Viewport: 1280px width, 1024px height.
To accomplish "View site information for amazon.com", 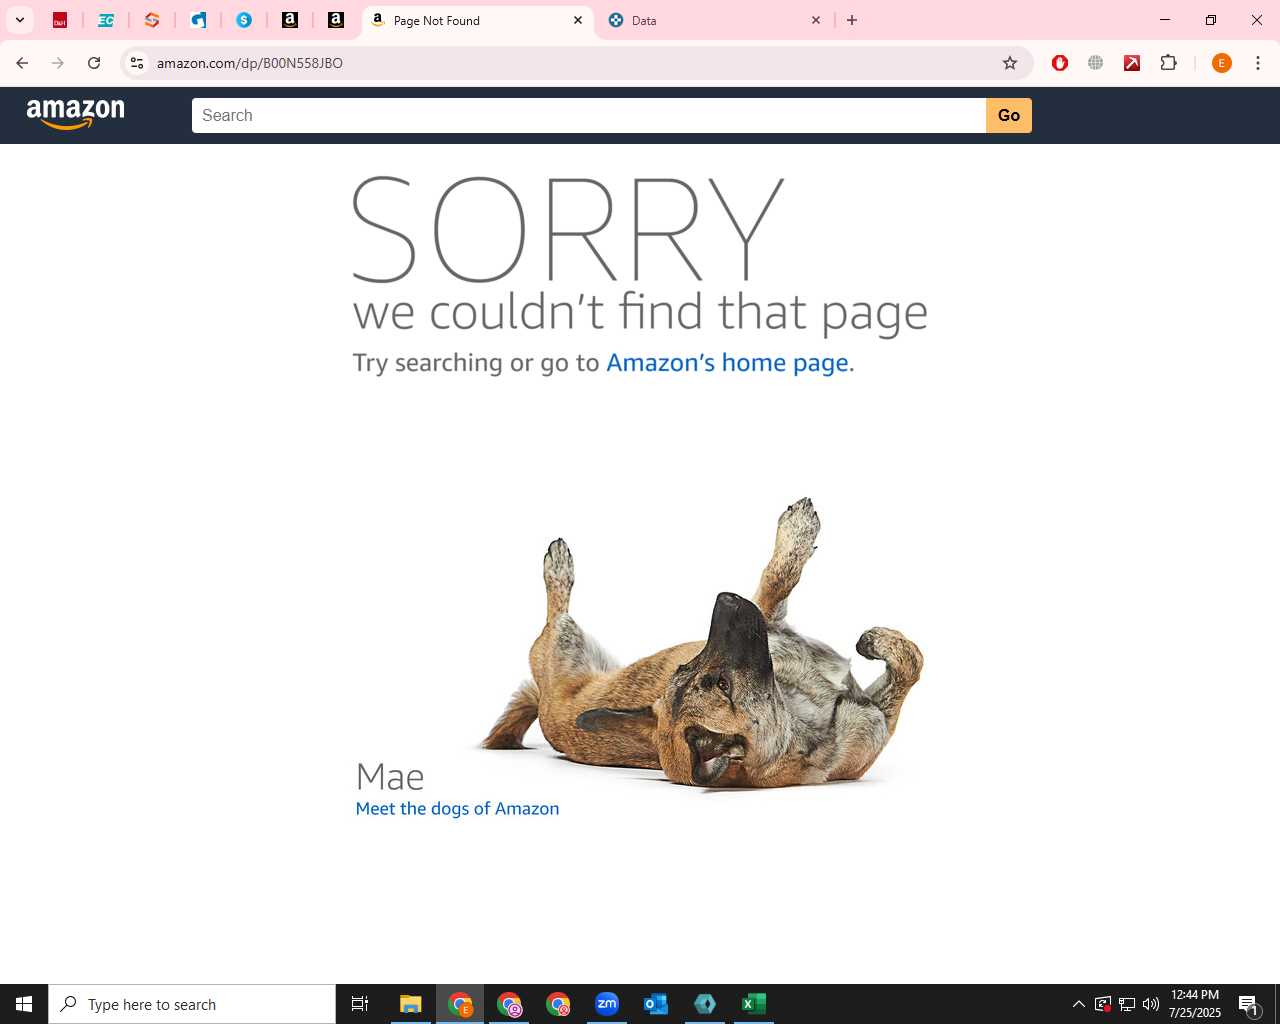I will pos(137,63).
